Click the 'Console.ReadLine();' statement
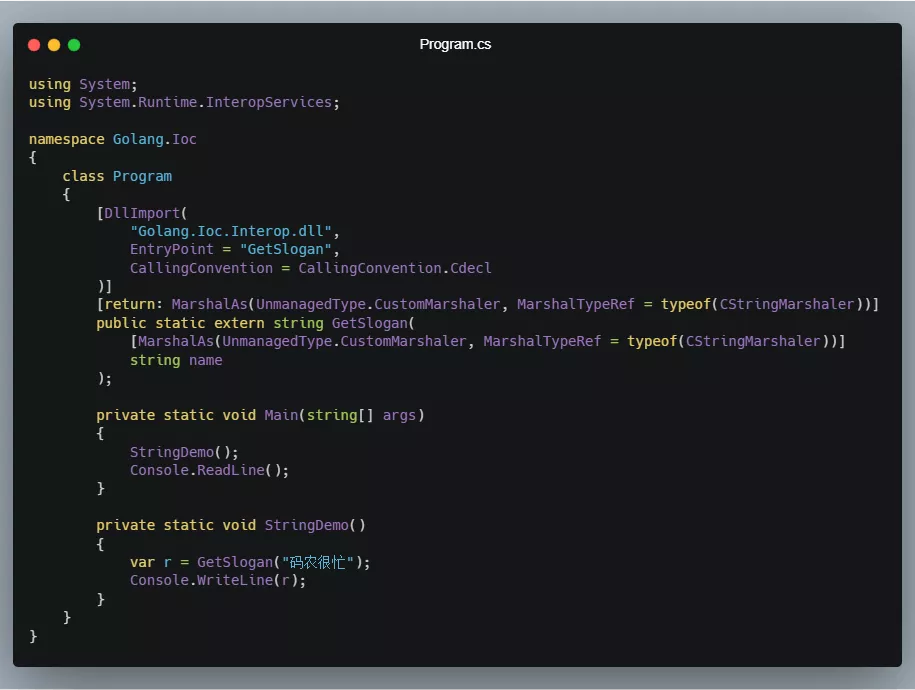915x690 pixels. tap(209, 470)
